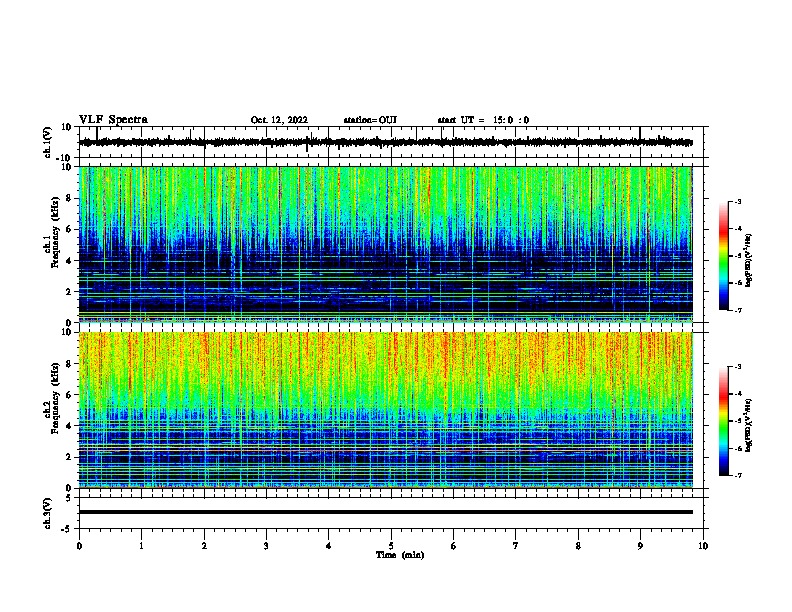Click the "Time (min)" axis label
This screenshot has width=792, height=612.
[400, 555]
